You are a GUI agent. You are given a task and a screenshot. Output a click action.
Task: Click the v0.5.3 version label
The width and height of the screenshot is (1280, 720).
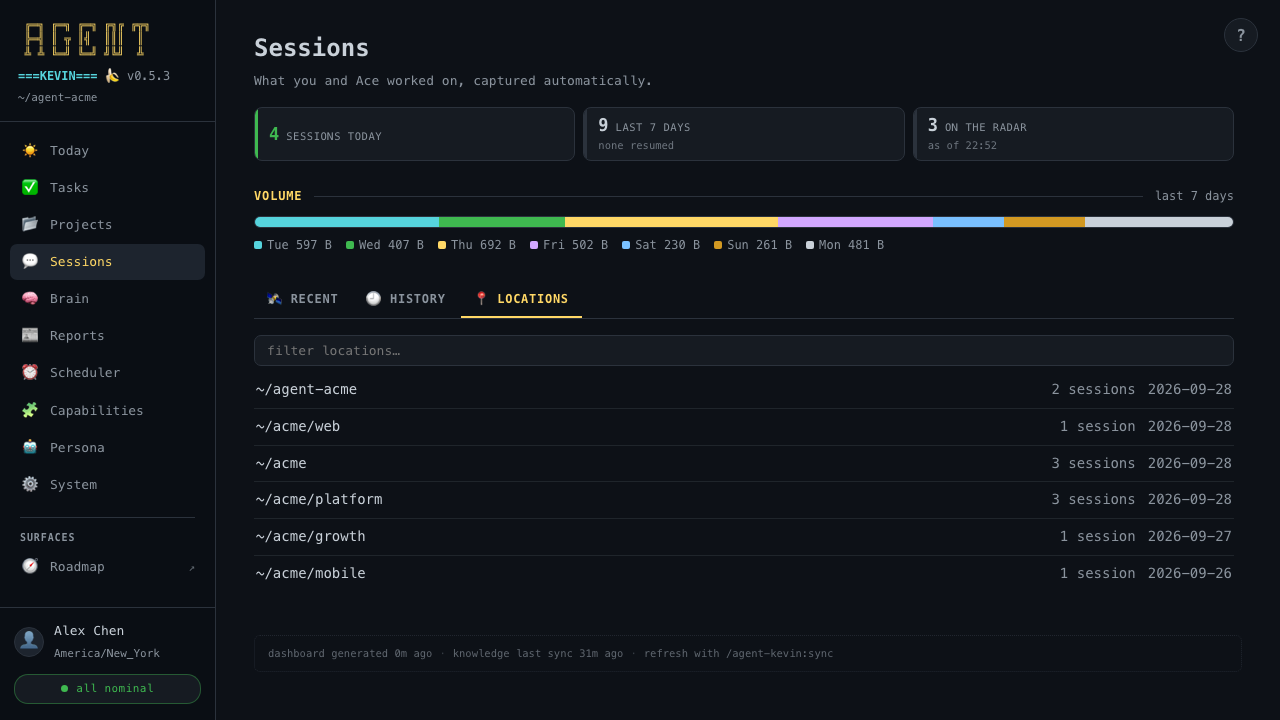[x=148, y=76]
